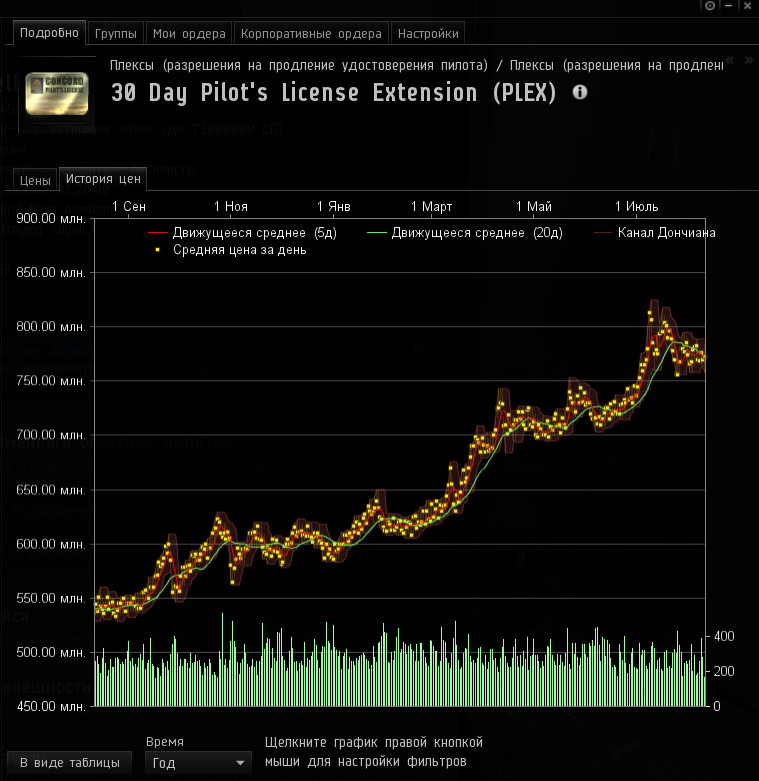
Task: Click the 1 Март date axis label
Action: coord(432,206)
